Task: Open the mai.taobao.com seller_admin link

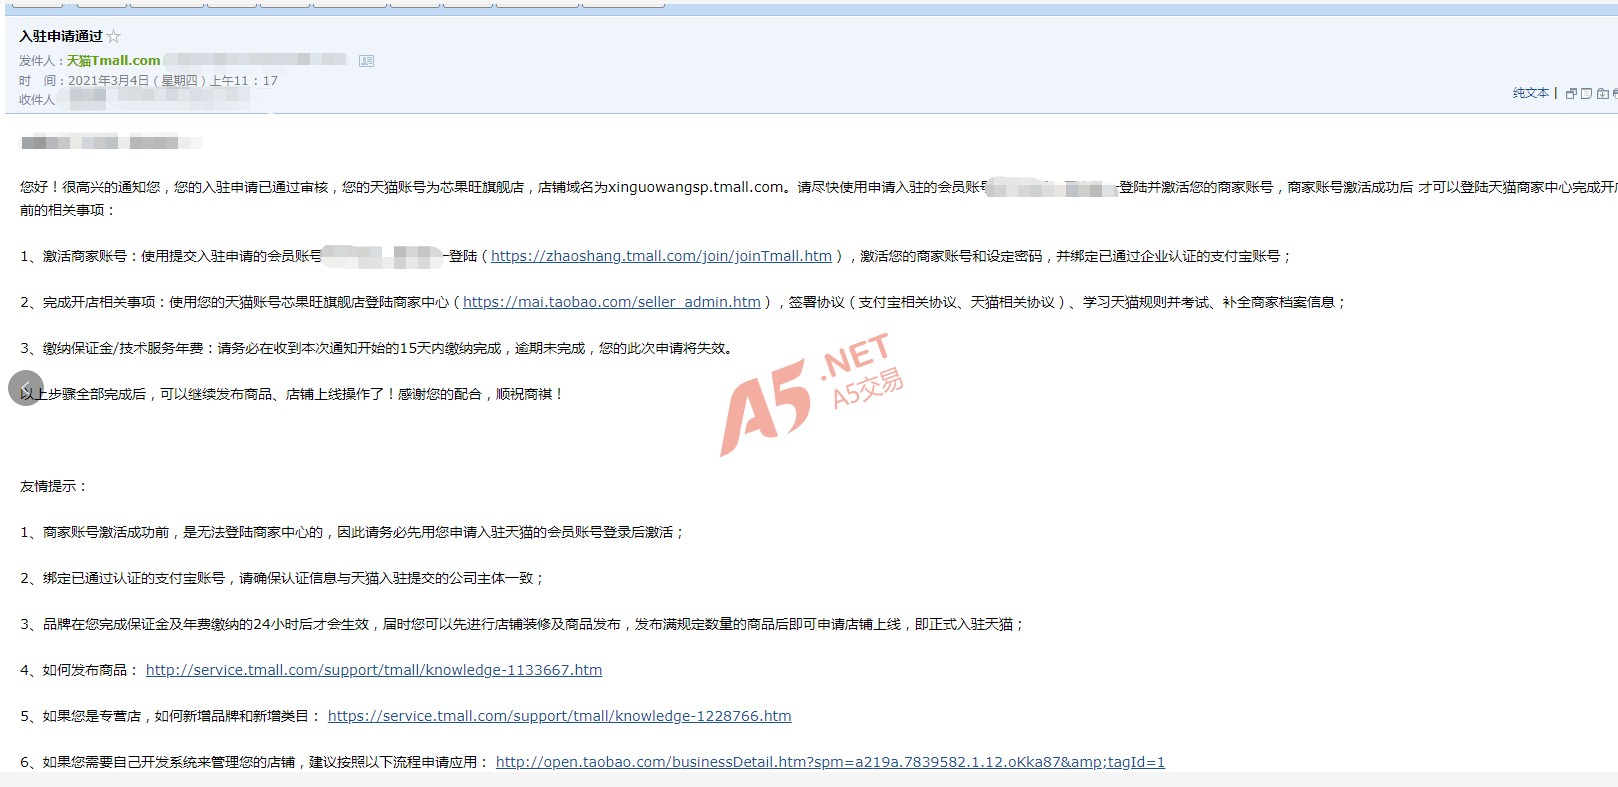Action: coord(612,302)
